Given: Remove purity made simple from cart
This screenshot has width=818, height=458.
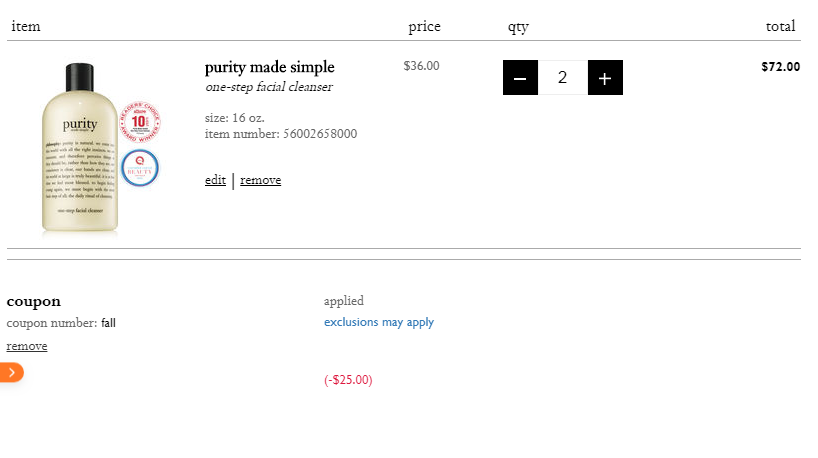Looking at the screenshot, I should (260, 180).
